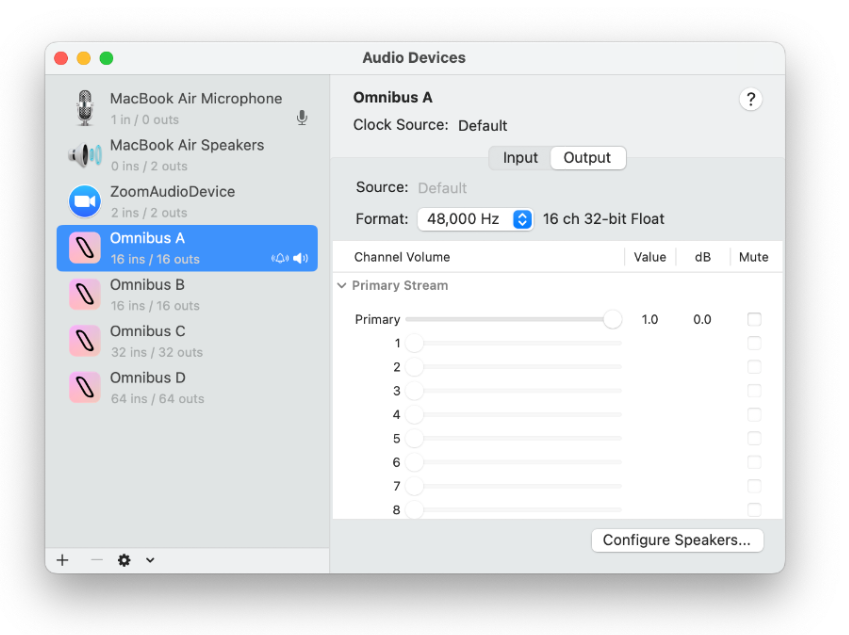Click the channel 1 volume slider knob
This screenshot has height=635, width=849.
(414, 343)
